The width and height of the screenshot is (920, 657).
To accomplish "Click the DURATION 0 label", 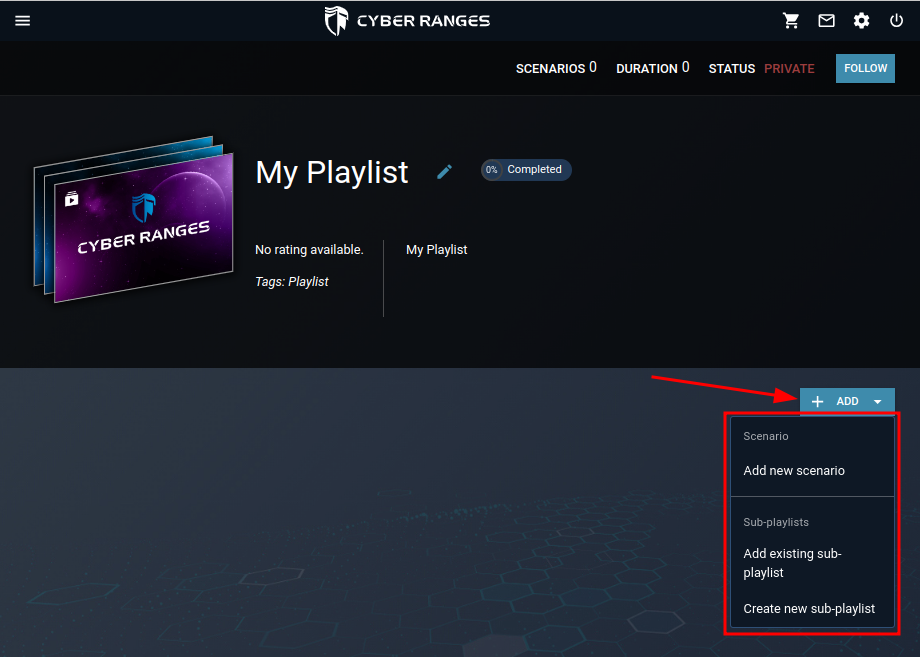I will click(652, 68).
